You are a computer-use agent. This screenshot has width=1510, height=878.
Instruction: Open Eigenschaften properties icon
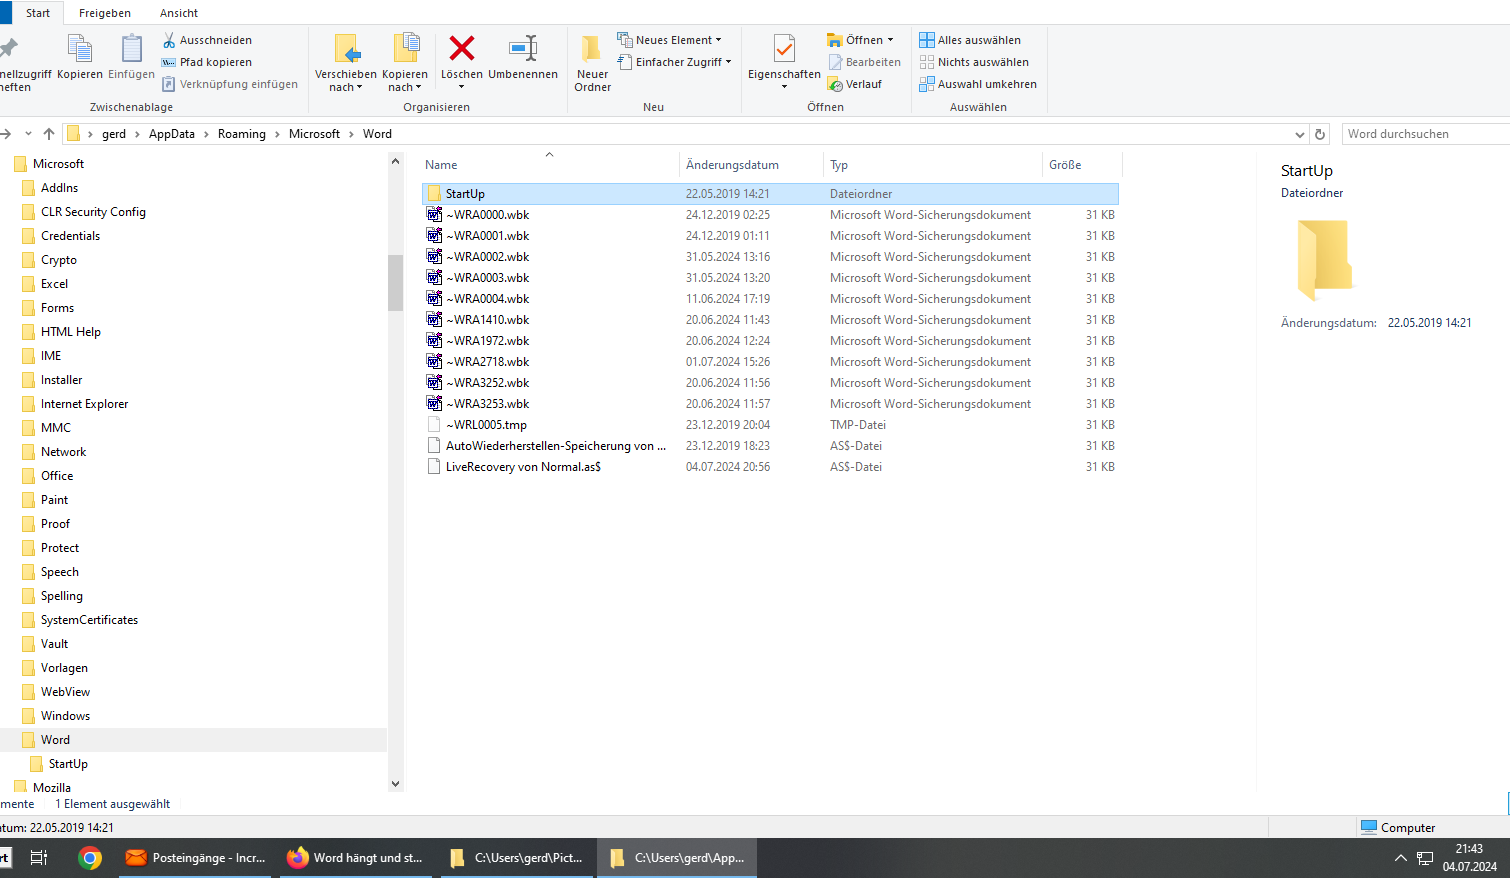[x=784, y=48]
